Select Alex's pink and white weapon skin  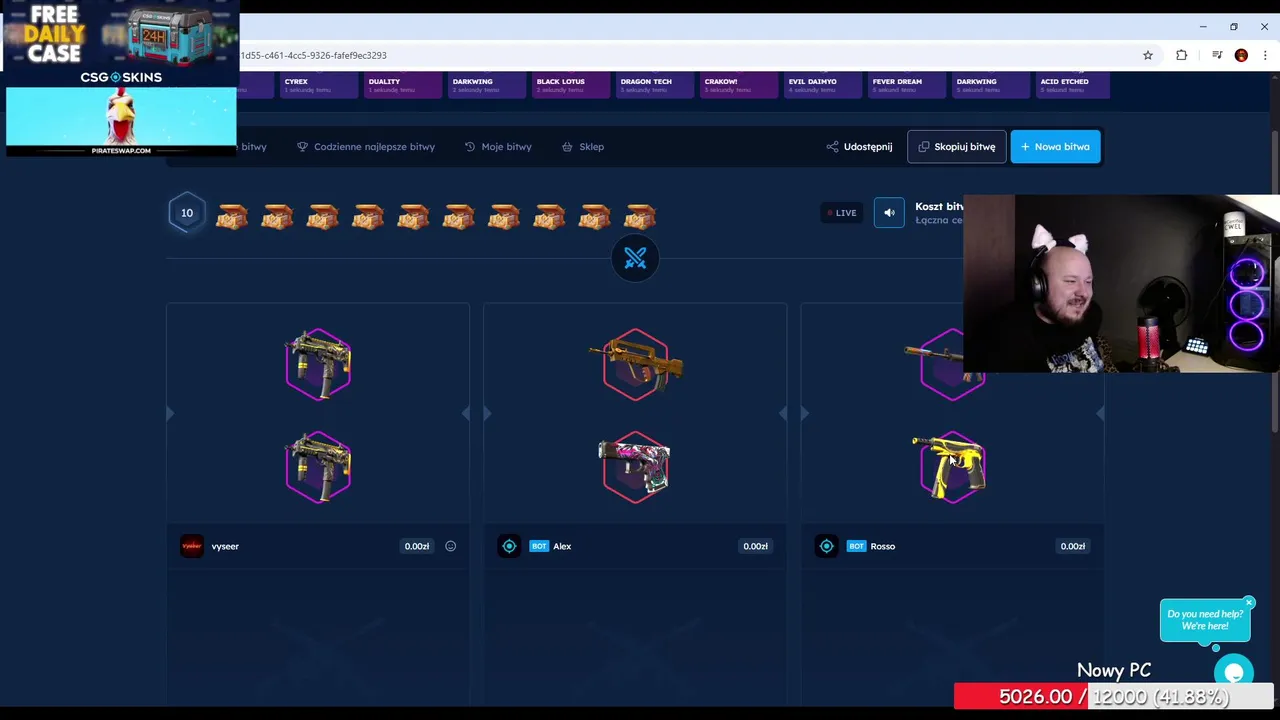tap(636, 466)
